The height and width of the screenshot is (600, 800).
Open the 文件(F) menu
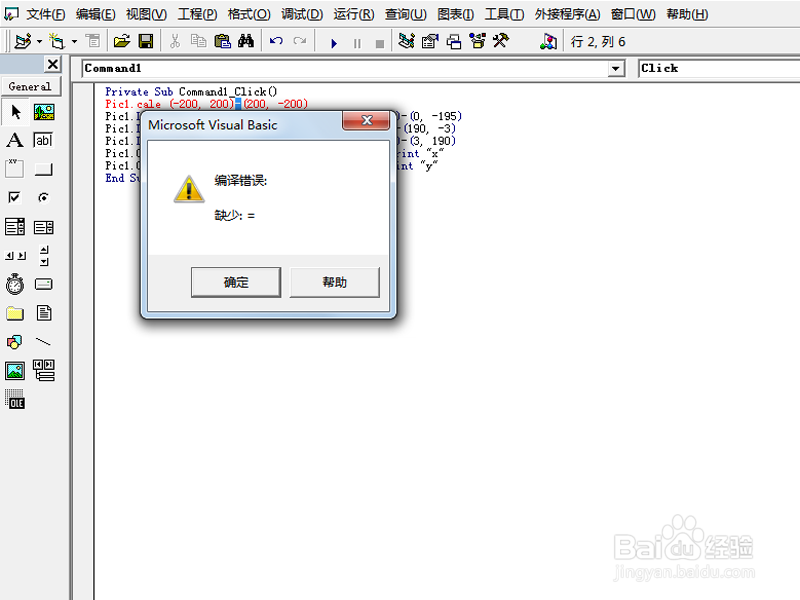[x=45, y=14]
